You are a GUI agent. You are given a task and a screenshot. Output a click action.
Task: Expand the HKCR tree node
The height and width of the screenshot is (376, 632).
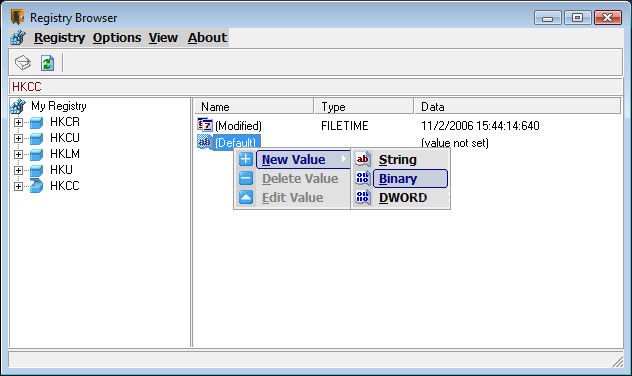pyautogui.click(x=18, y=122)
